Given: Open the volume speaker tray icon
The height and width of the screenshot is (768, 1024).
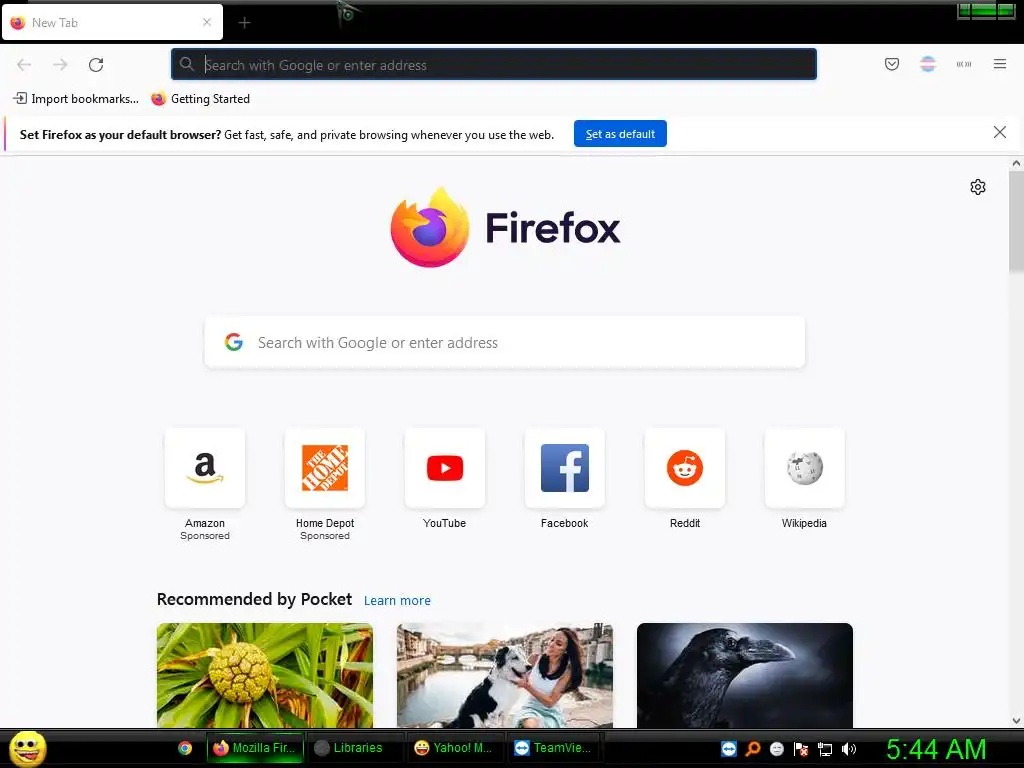Looking at the screenshot, I should point(848,749).
